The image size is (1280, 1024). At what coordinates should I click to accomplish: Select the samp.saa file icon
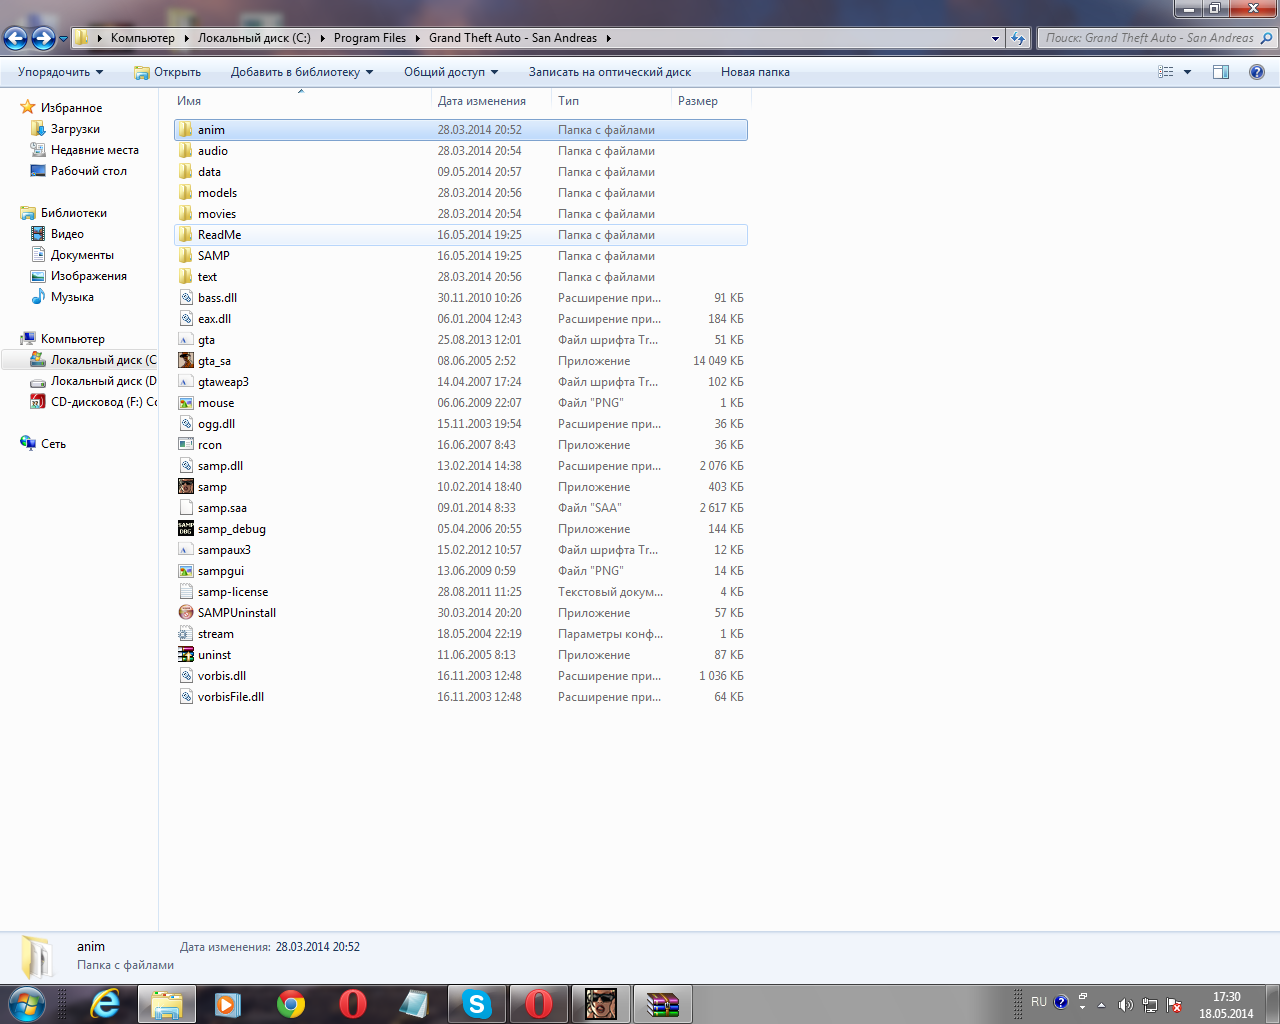click(186, 508)
